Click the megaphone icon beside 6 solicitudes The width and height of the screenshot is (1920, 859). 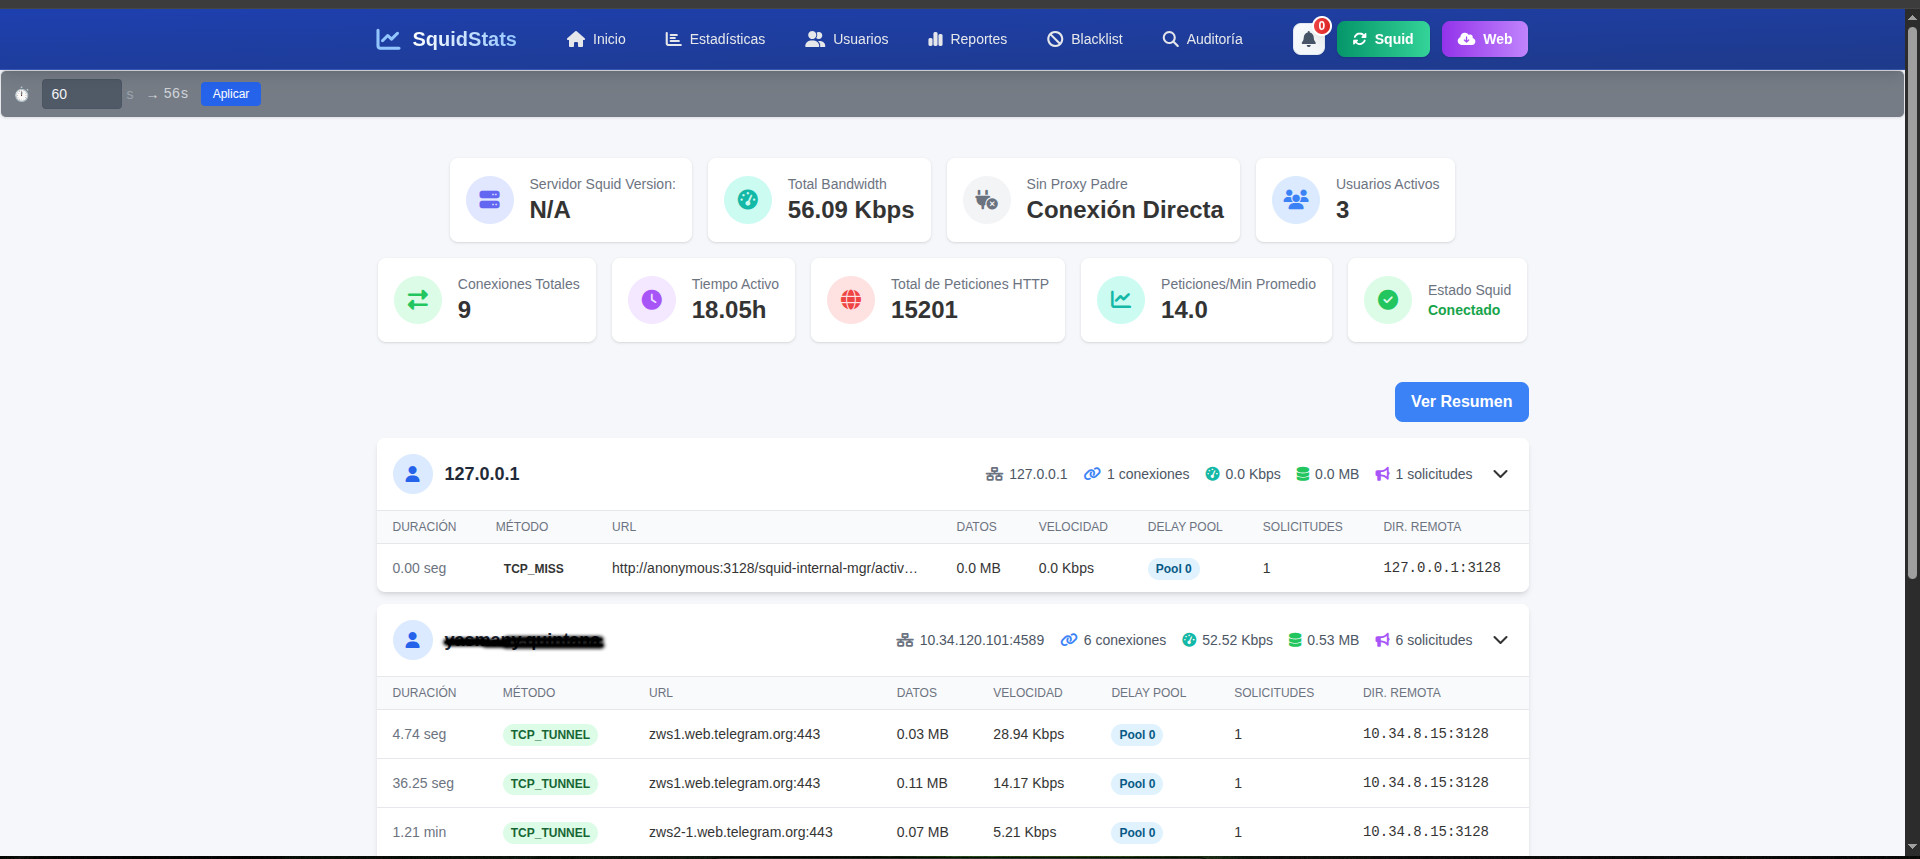(x=1382, y=640)
